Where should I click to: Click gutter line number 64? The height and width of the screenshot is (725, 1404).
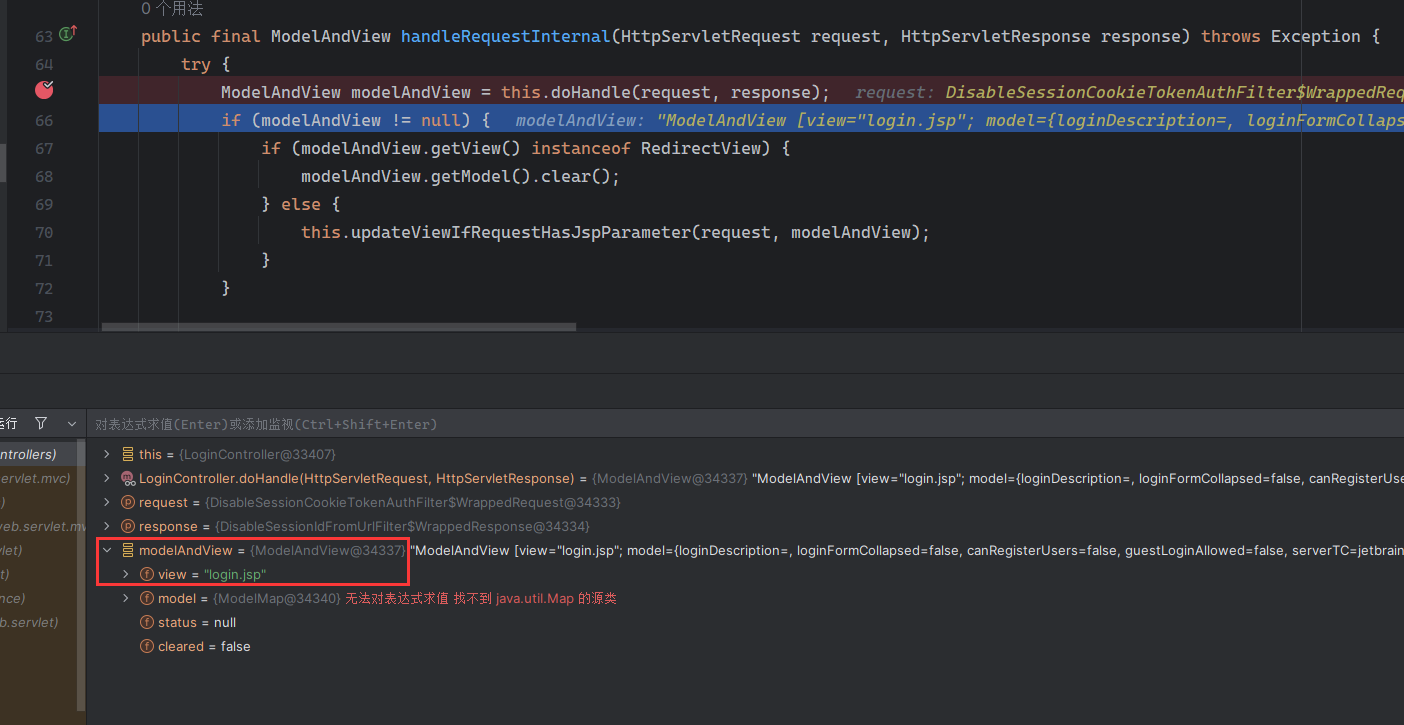(x=43, y=64)
